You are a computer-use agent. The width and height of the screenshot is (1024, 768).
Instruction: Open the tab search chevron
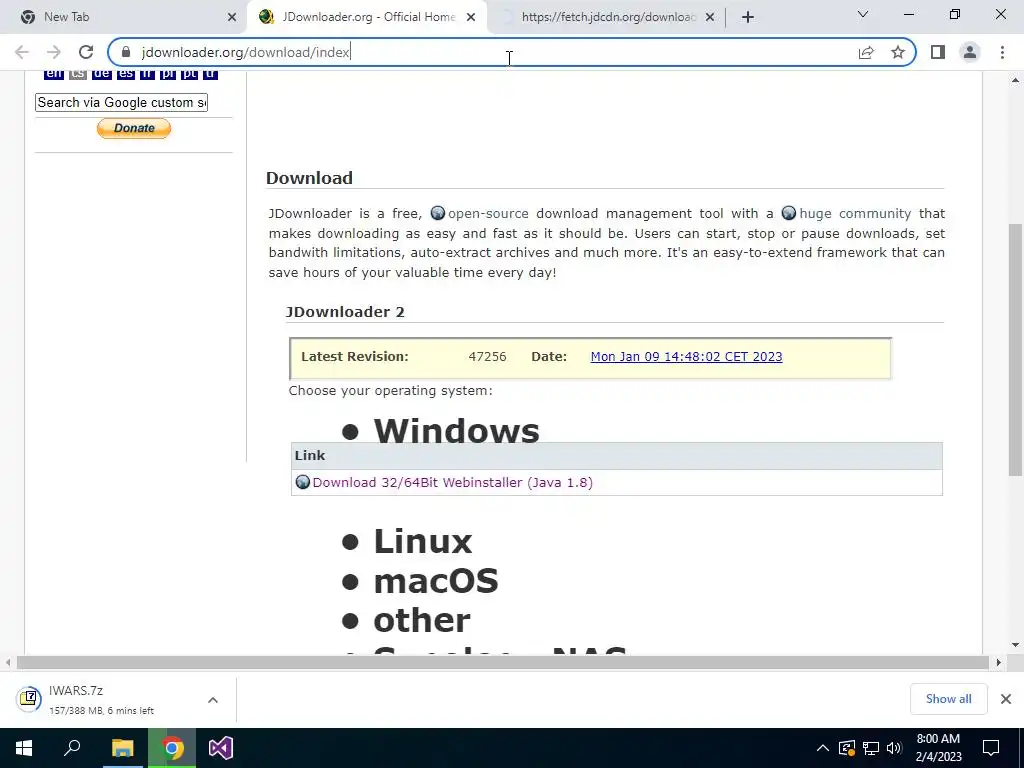pyautogui.click(x=863, y=14)
